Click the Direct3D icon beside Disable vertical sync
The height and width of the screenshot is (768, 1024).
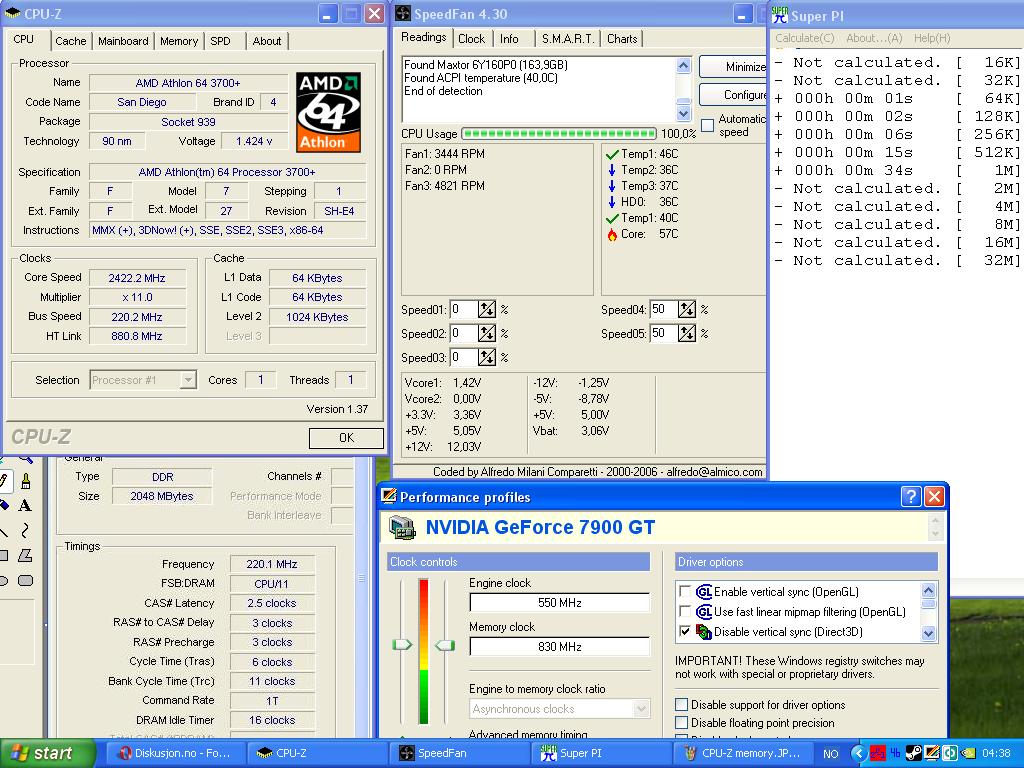[703, 632]
